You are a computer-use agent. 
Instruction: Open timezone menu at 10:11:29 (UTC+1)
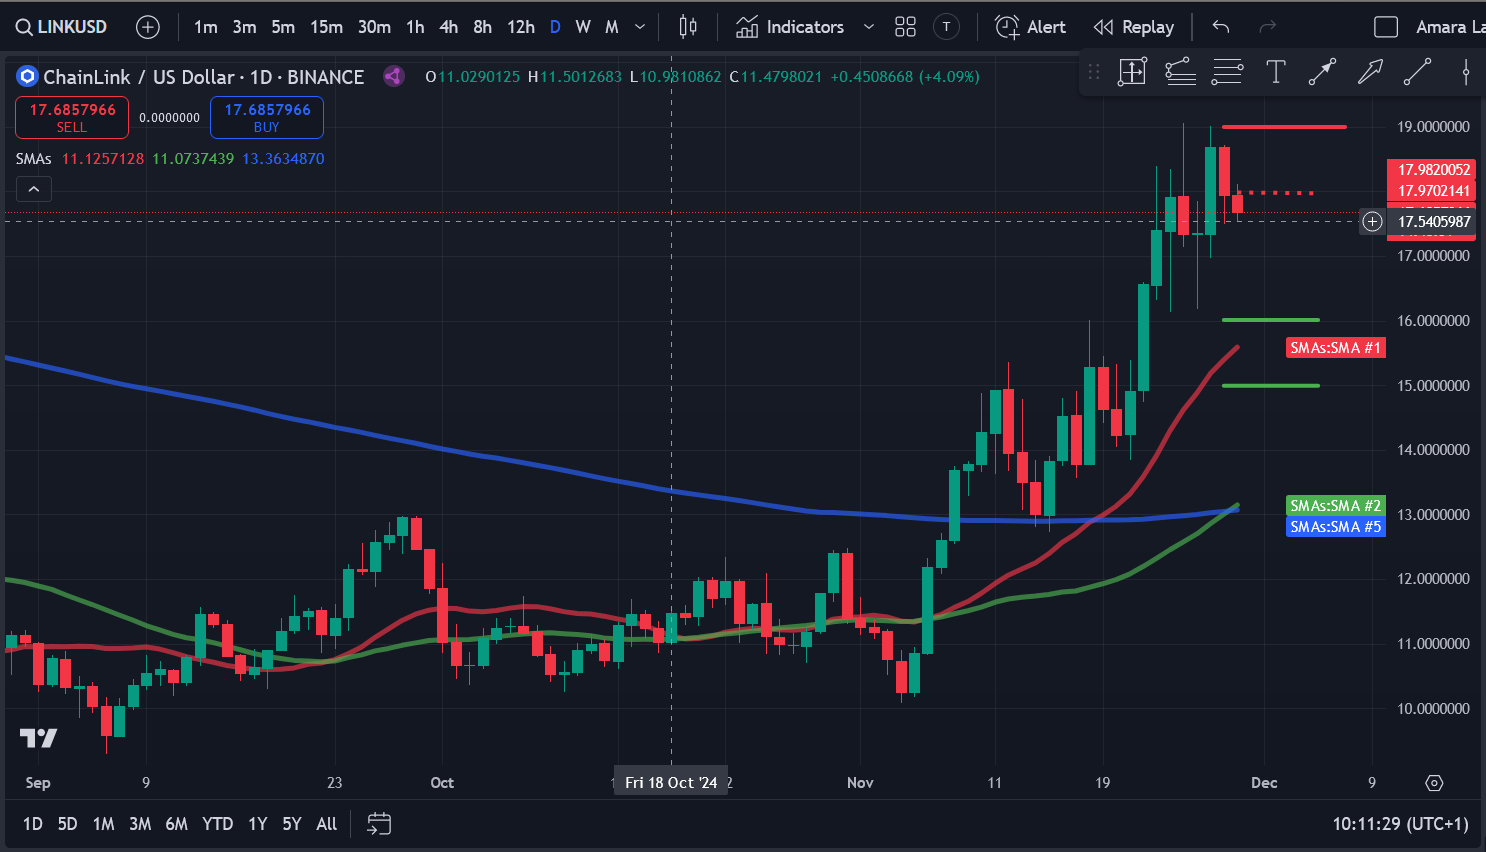tap(1400, 824)
